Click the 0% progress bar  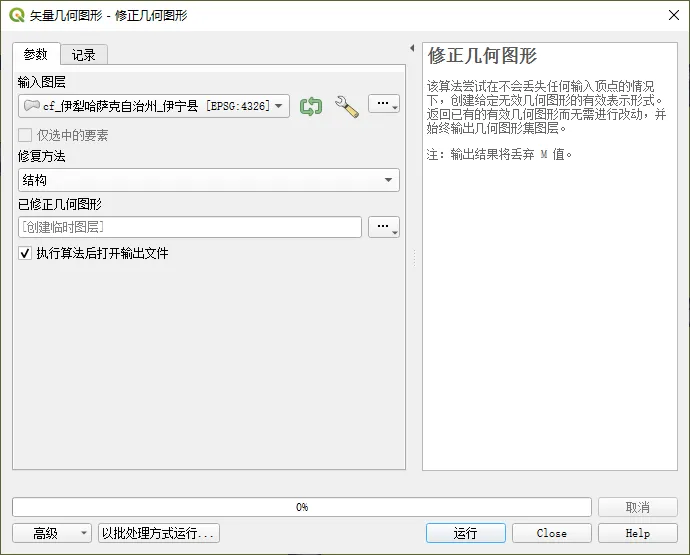301,507
